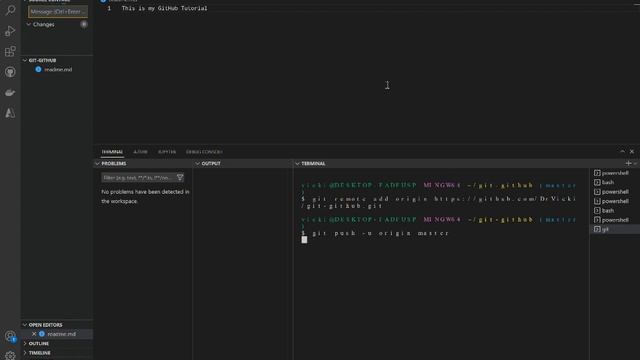Screen dimensions: 640x360
Task: Click the Problems filter funnel icon
Action: pyautogui.click(x=180, y=178)
